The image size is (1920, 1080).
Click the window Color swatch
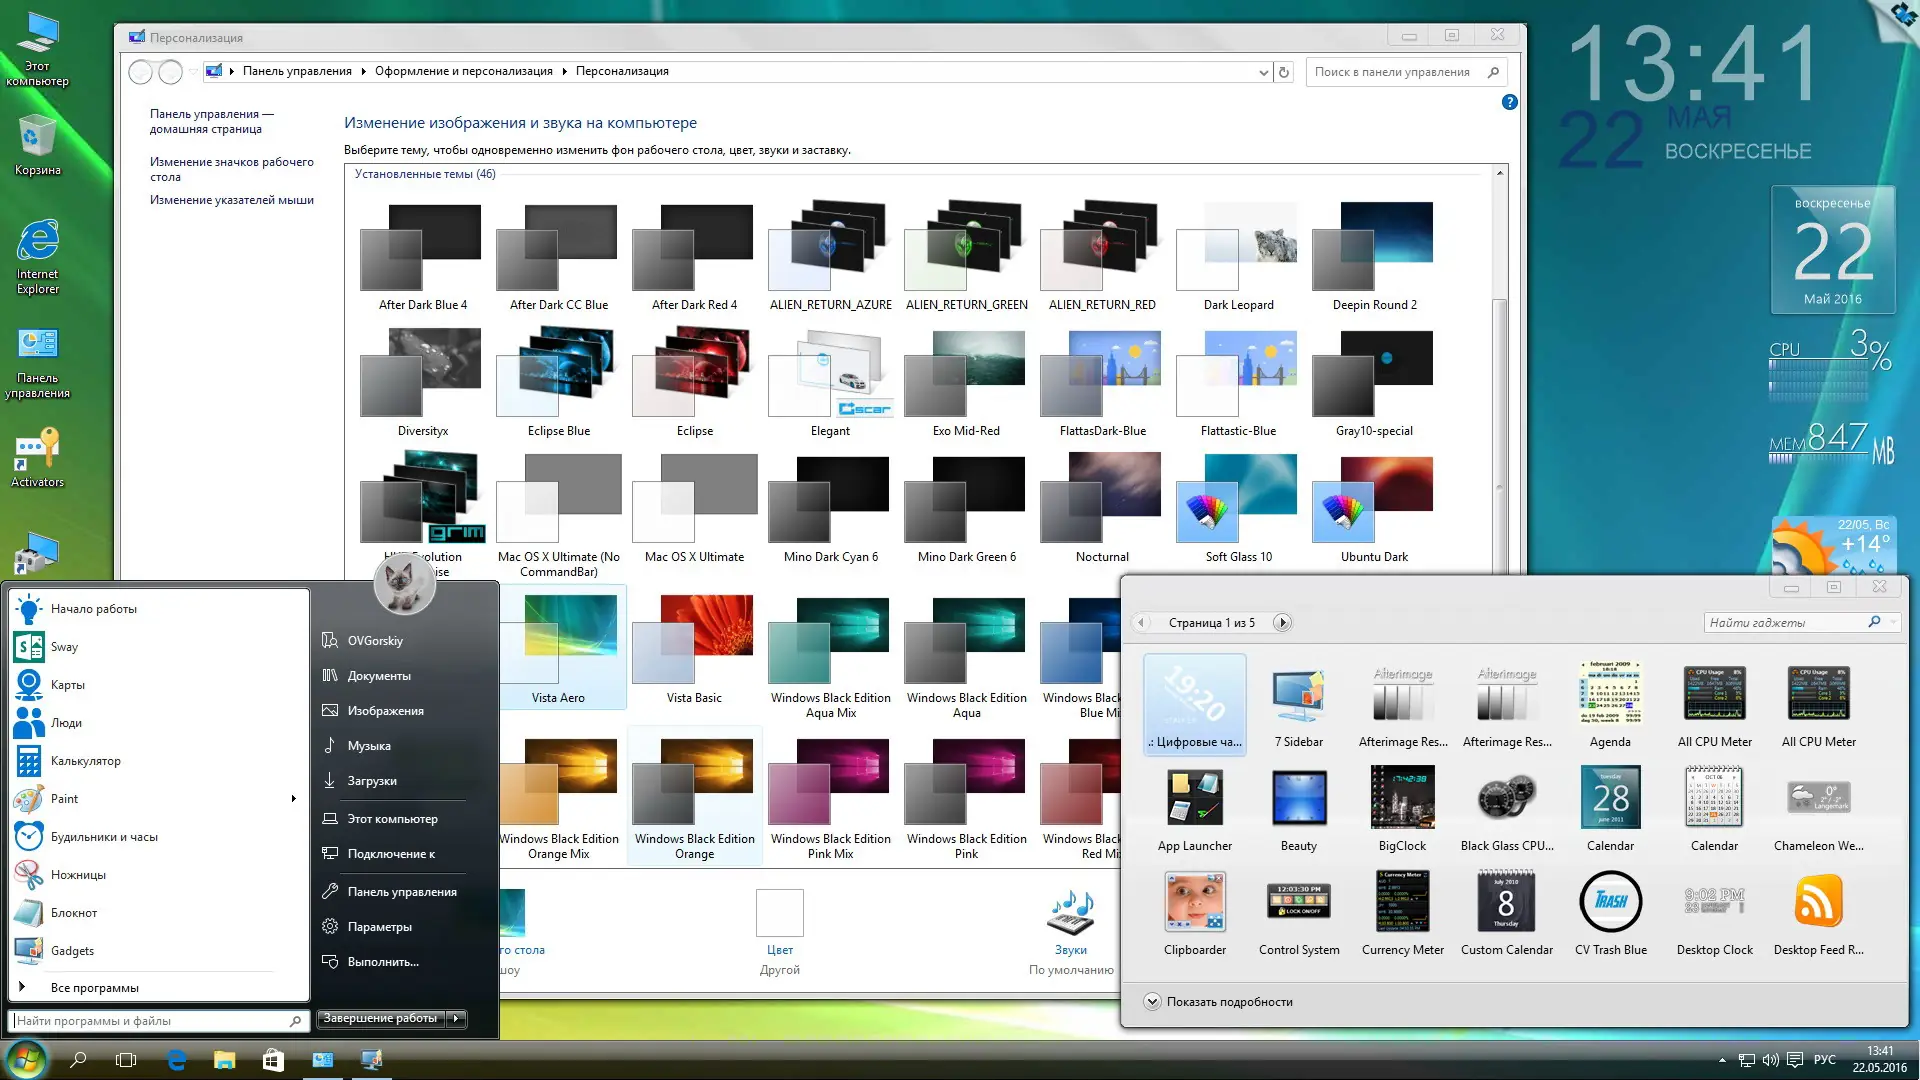click(779, 914)
